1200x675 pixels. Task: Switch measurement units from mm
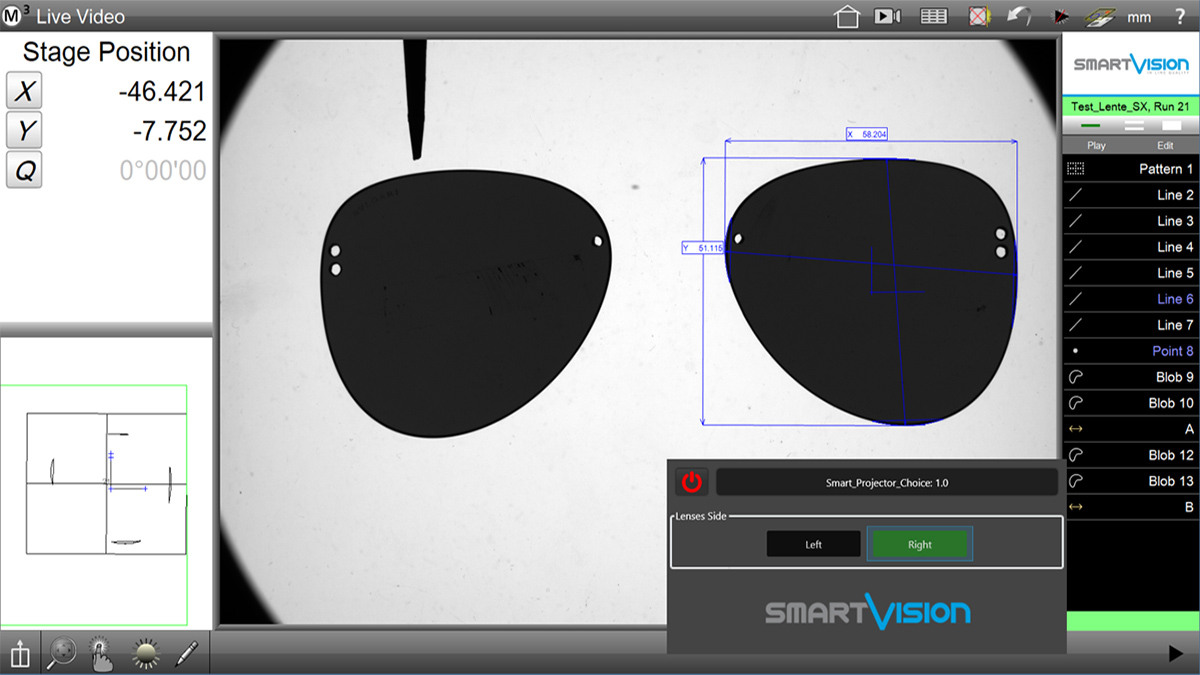point(1139,17)
